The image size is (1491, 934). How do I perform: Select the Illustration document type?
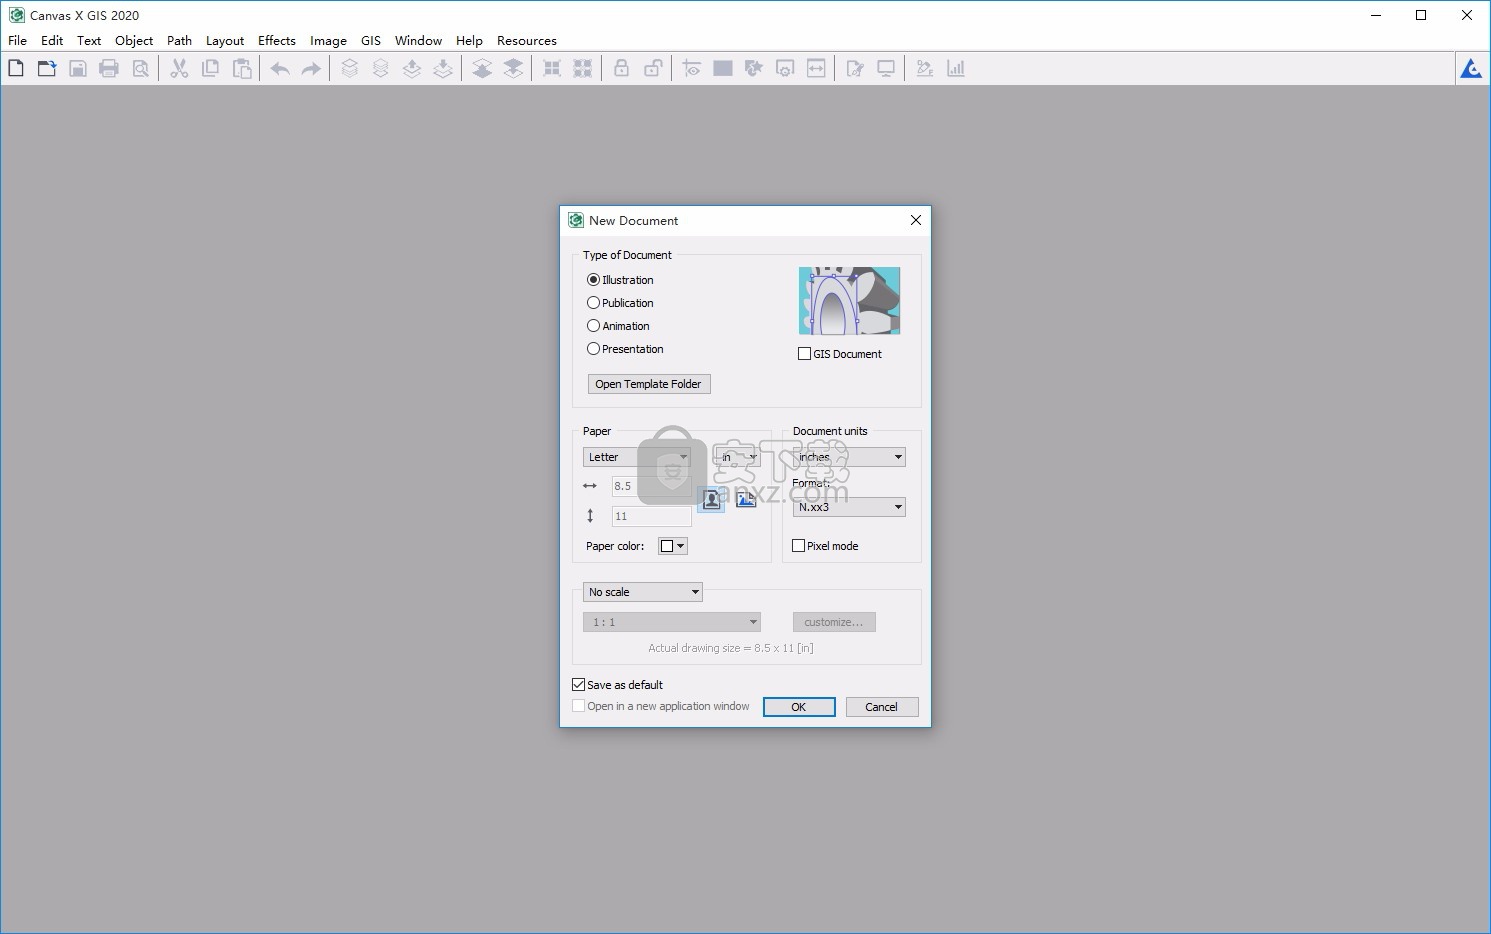click(620, 280)
